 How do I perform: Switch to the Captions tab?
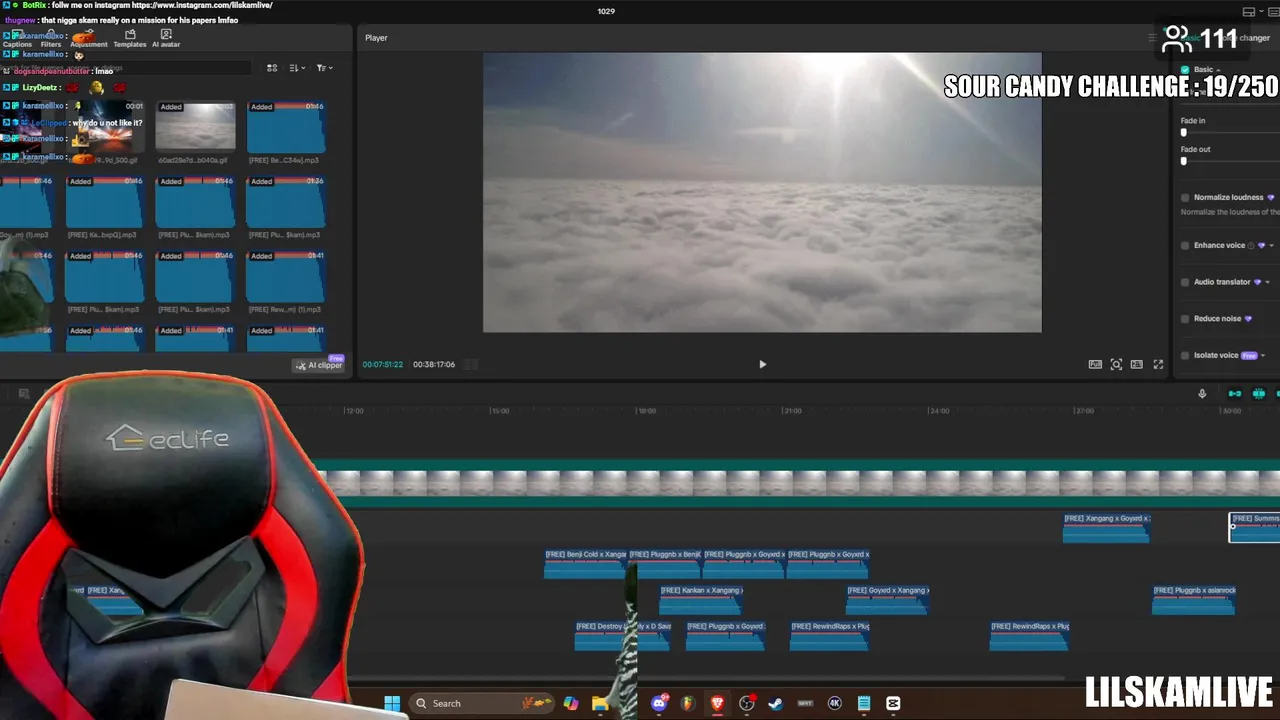(x=17, y=40)
